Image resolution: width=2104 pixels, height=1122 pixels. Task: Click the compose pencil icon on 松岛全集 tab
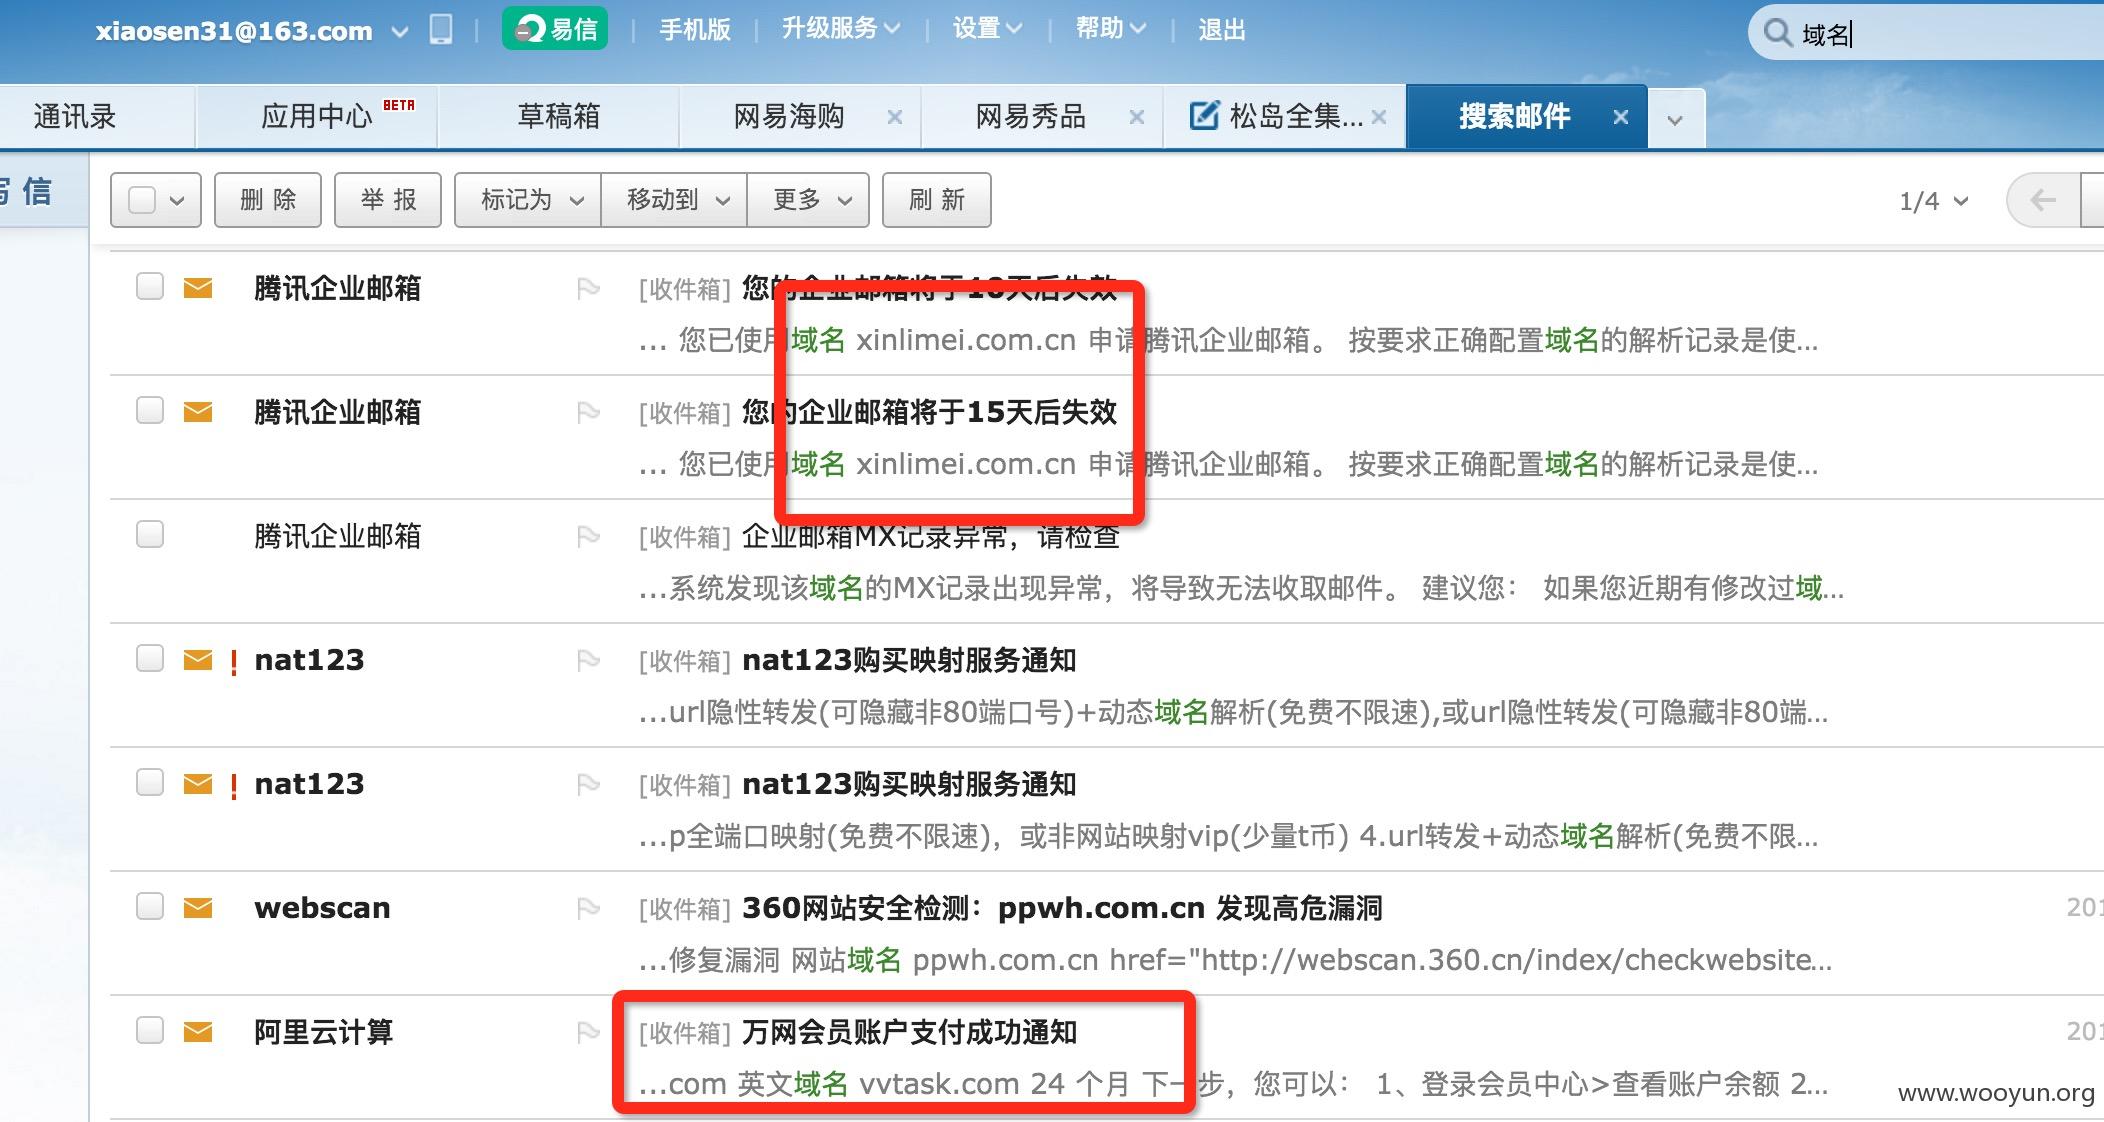pyautogui.click(x=1204, y=116)
